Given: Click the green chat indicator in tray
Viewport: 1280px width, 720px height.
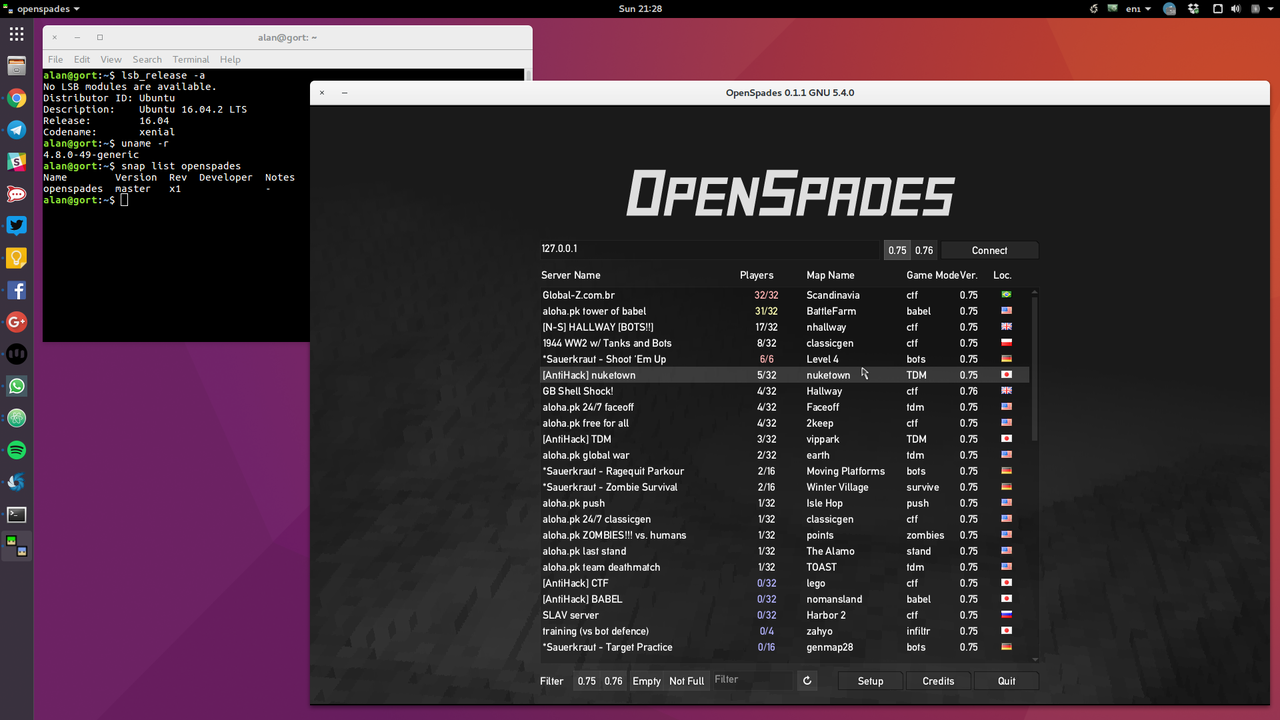Looking at the screenshot, I should [x=1112, y=8].
